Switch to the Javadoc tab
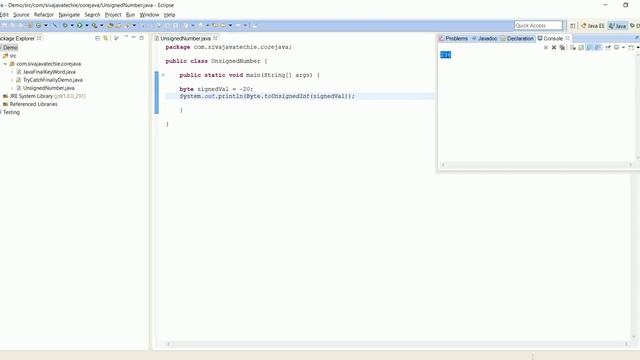 point(484,38)
